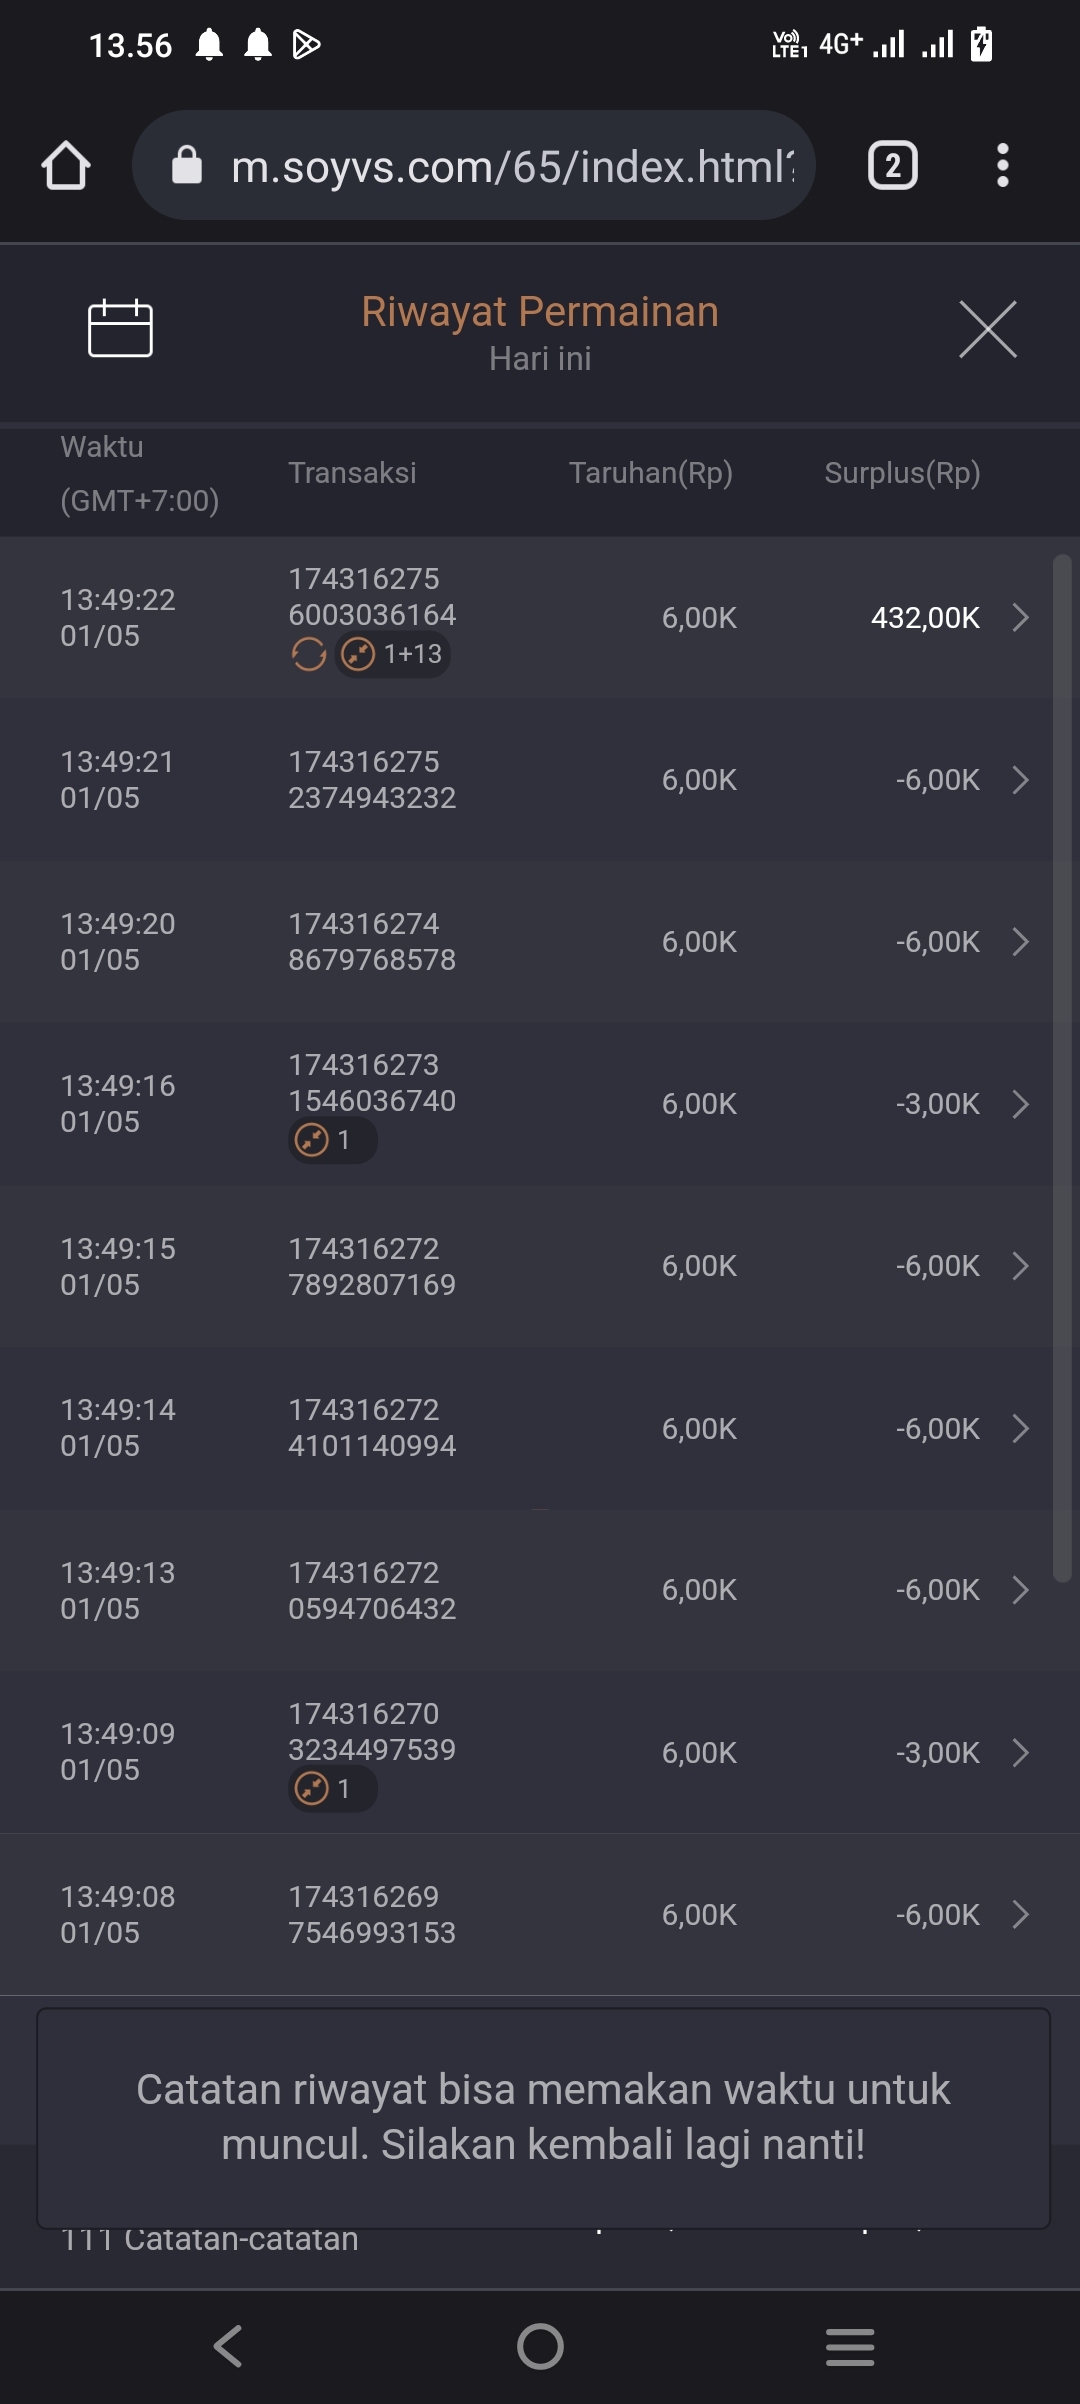Tap the browser home icon
Viewport: 1080px width, 2404px height.
coord(66,166)
